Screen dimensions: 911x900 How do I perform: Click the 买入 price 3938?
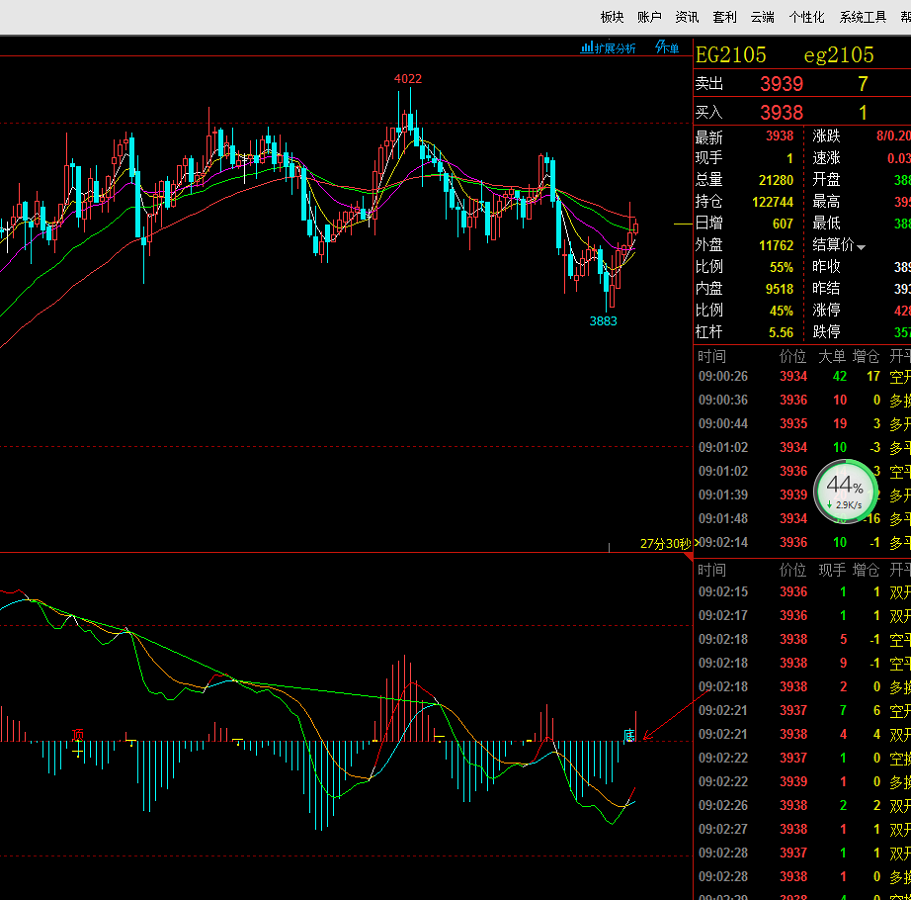[x=781, y=113]
